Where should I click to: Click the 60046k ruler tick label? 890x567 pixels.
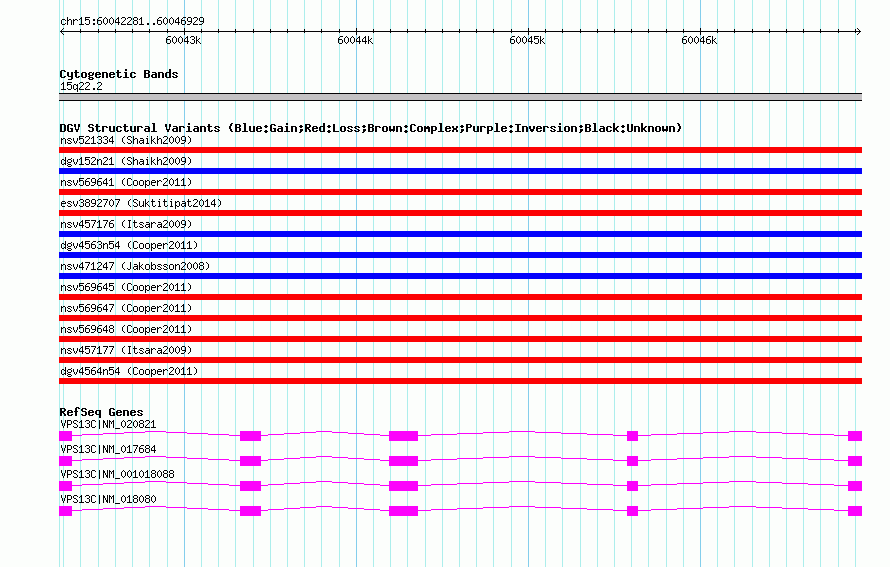coord(699,40)
